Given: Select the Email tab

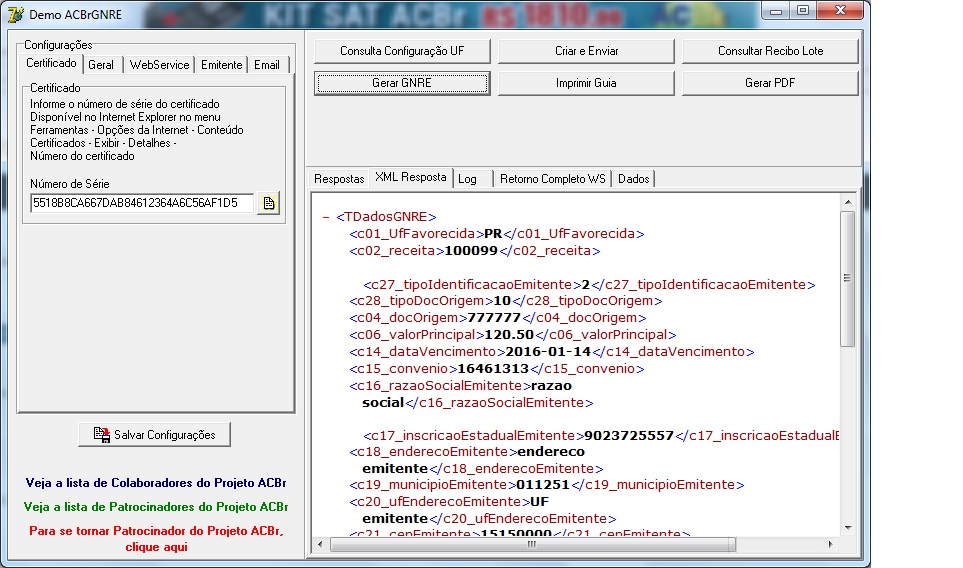Looking at the screenshot, I should (x=267, y=65).
